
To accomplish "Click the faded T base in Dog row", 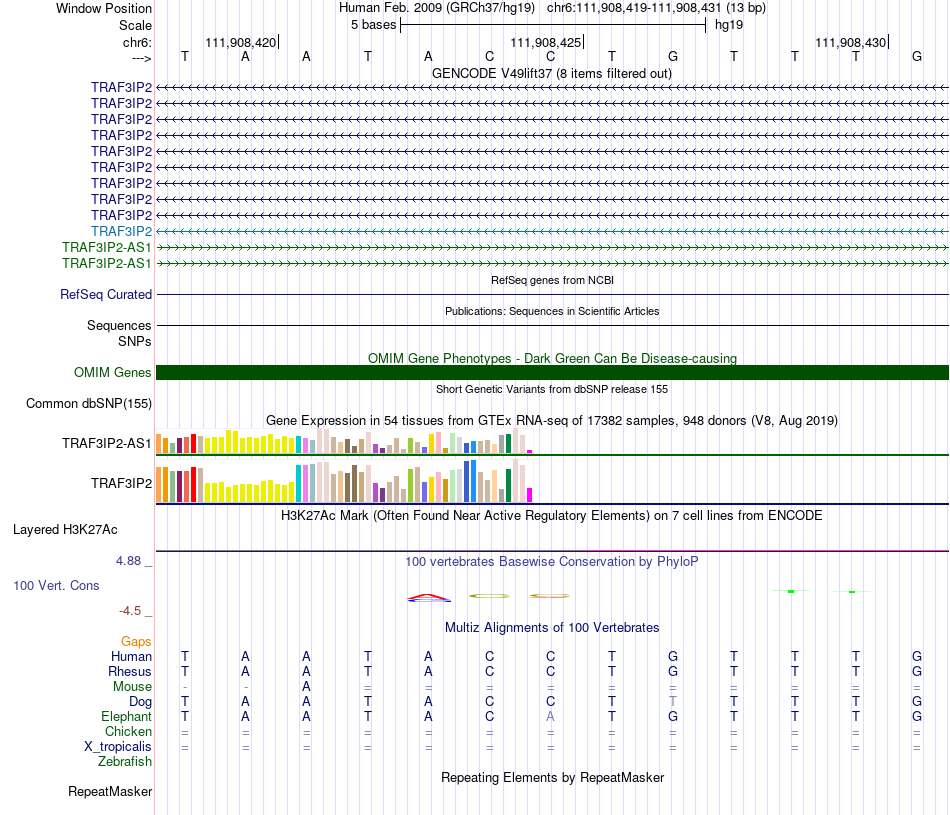I will [673, 702].
